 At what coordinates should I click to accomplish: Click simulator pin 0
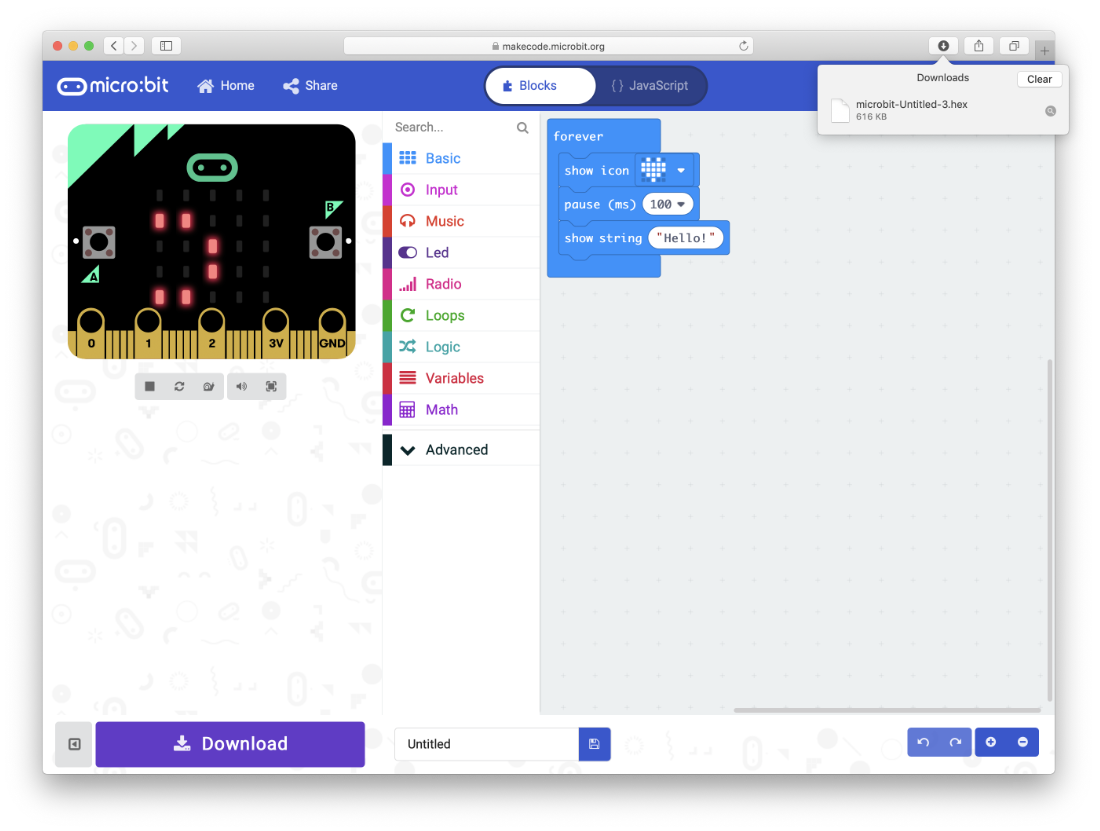[91, 333]
